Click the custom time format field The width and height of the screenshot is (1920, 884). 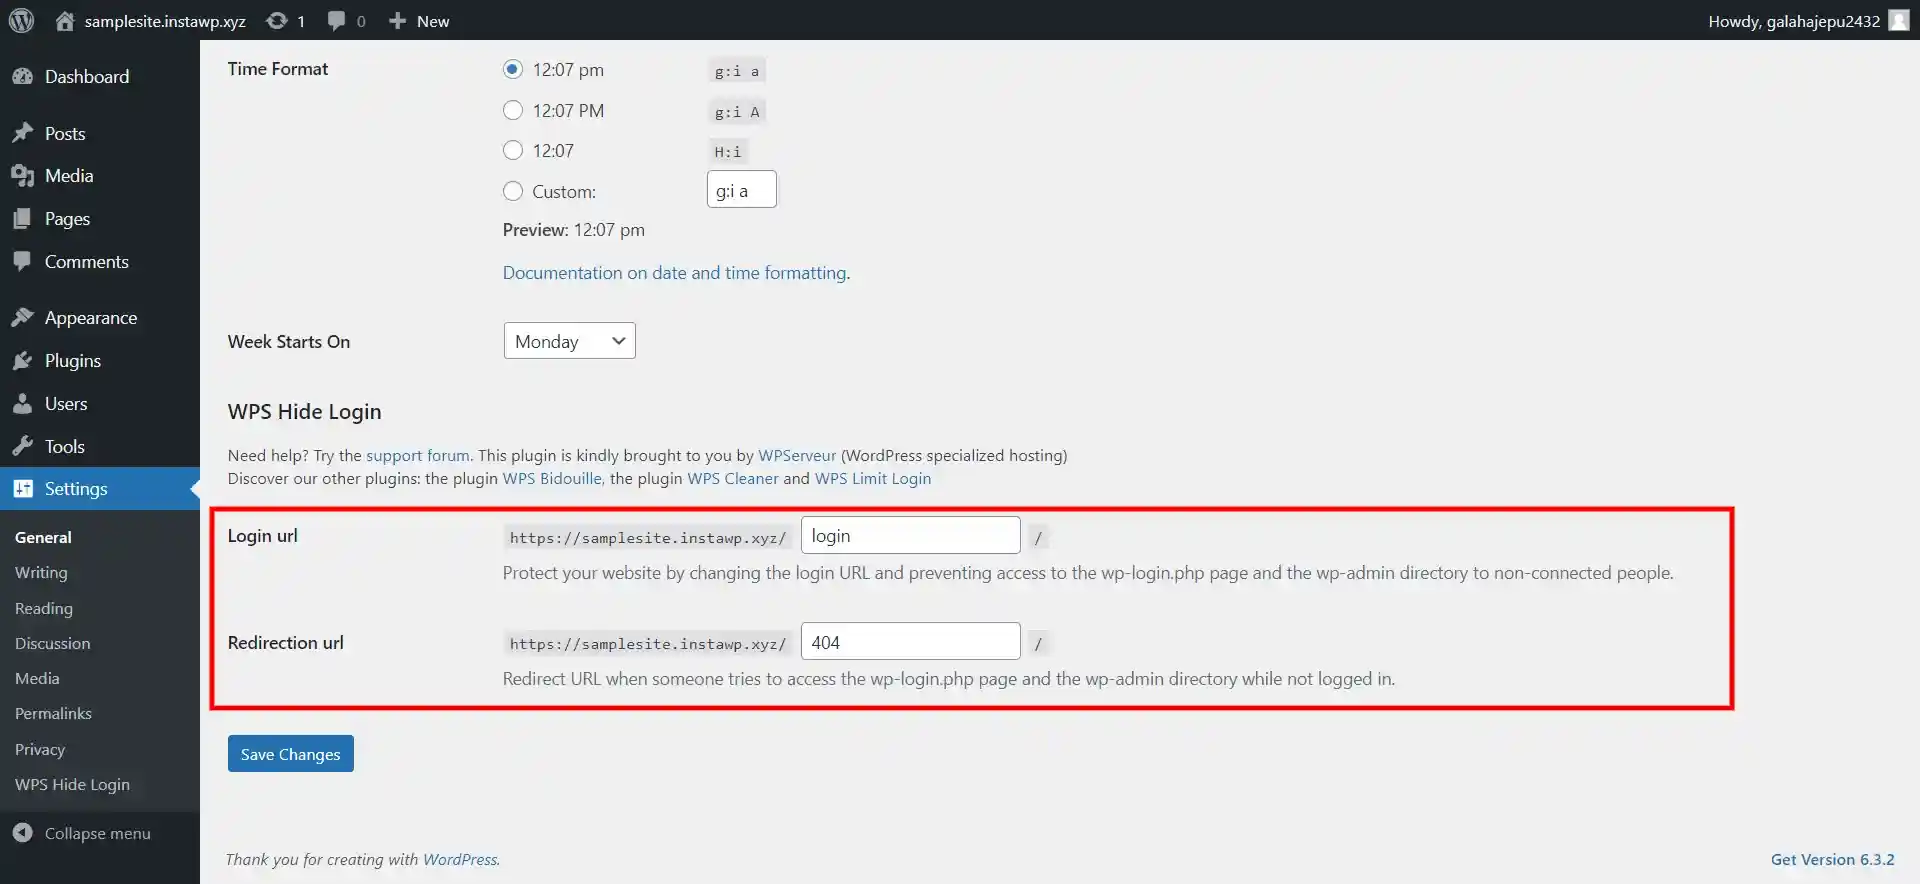point(742,190)
